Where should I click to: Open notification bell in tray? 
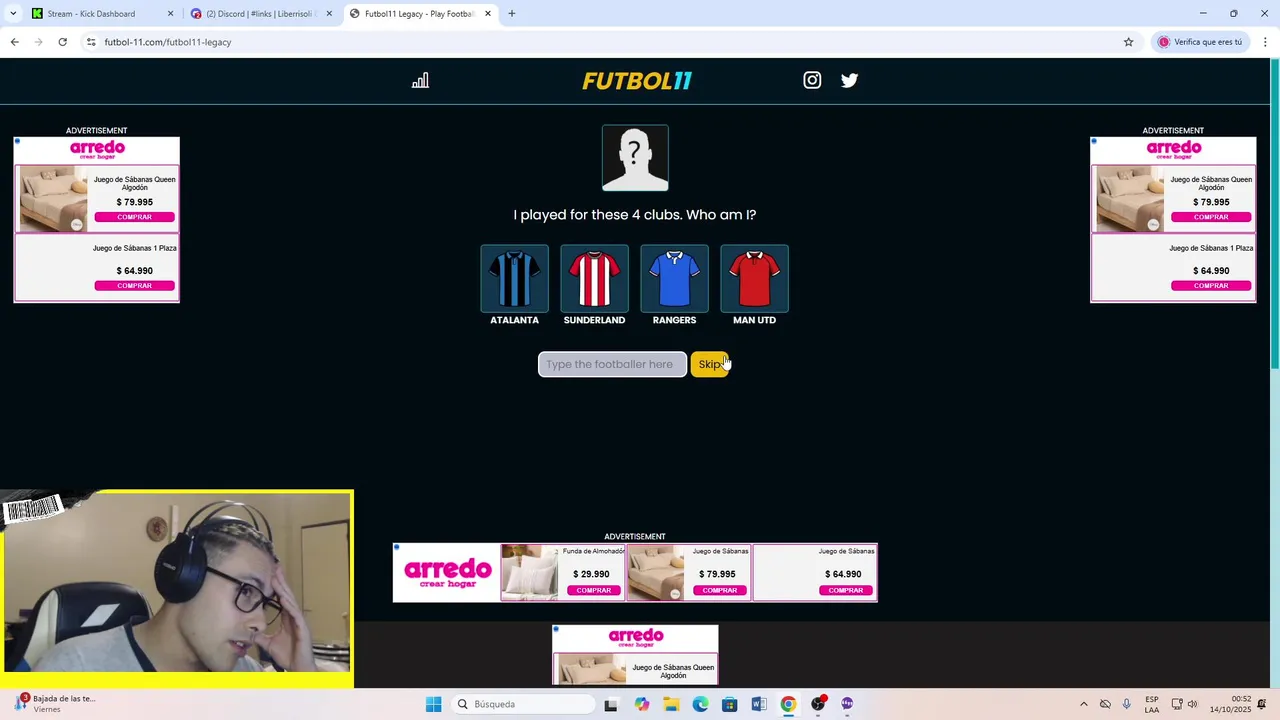click(1262, 704)
